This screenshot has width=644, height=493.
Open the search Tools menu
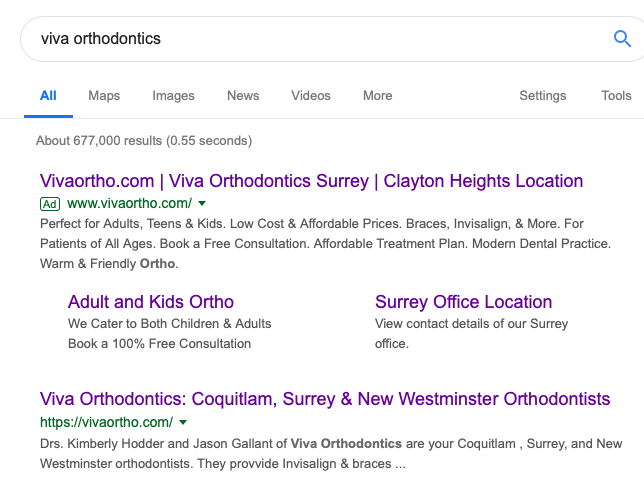[616, 96]
